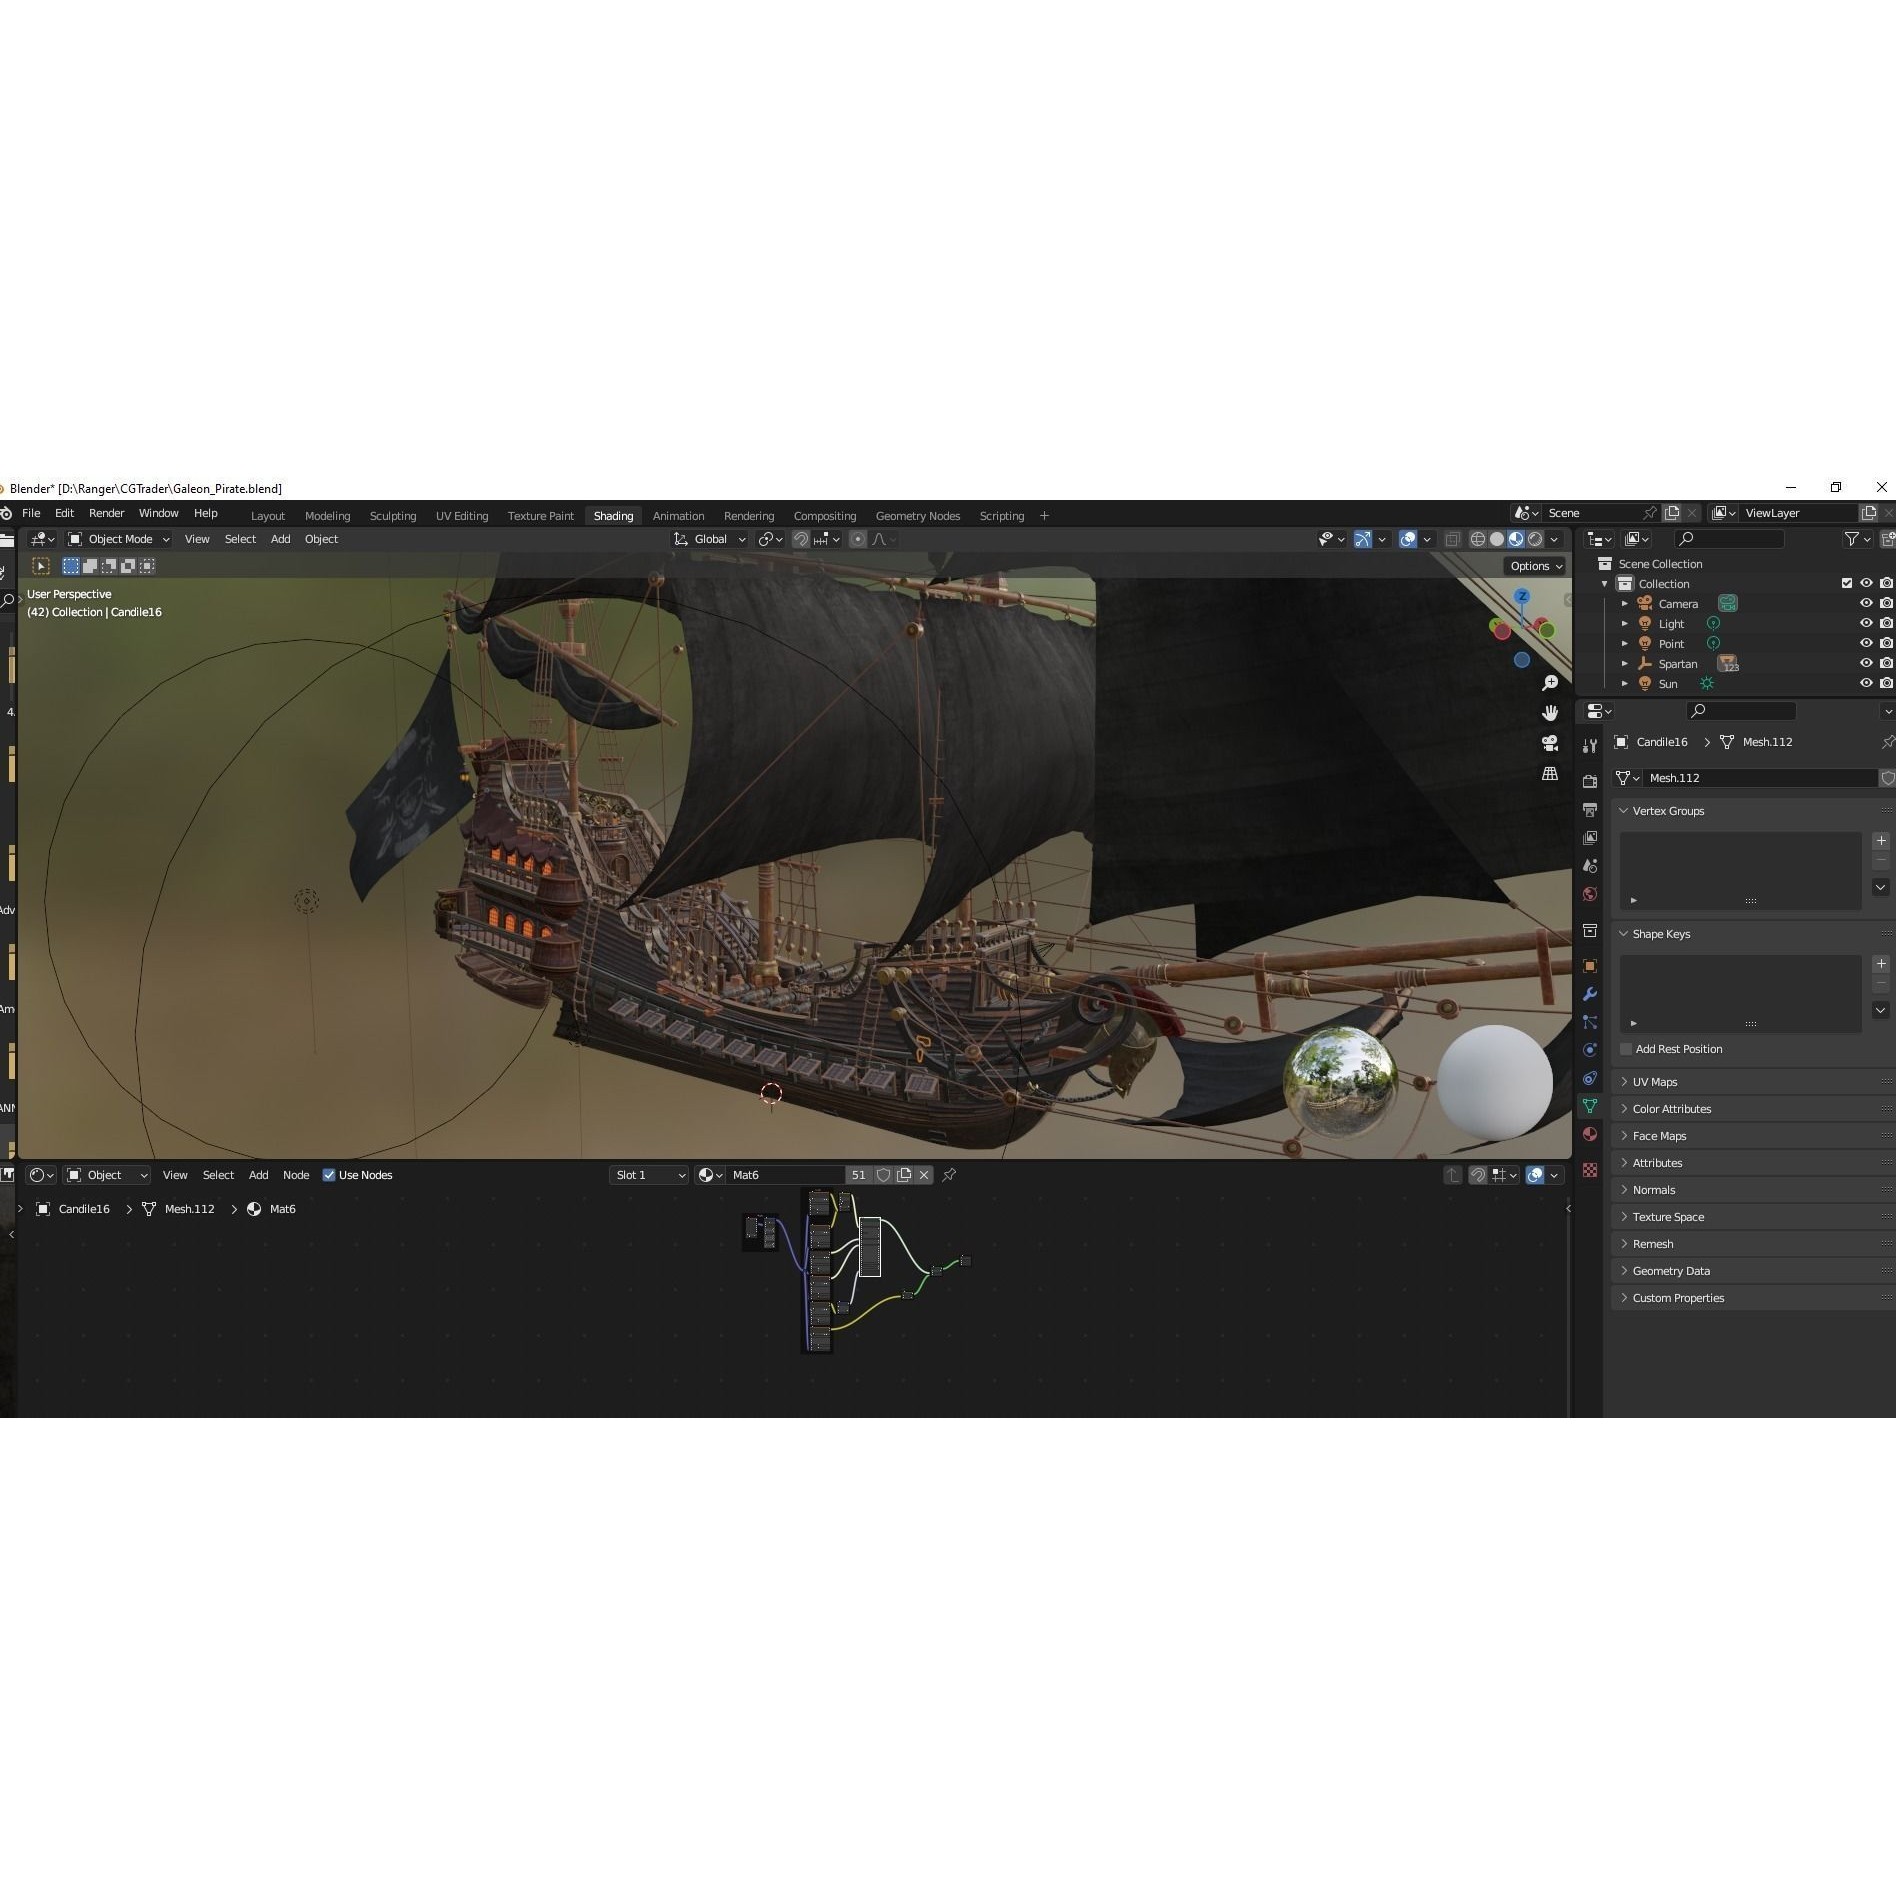Unlink the Mat6 material with the X button

pos(923,1175)
